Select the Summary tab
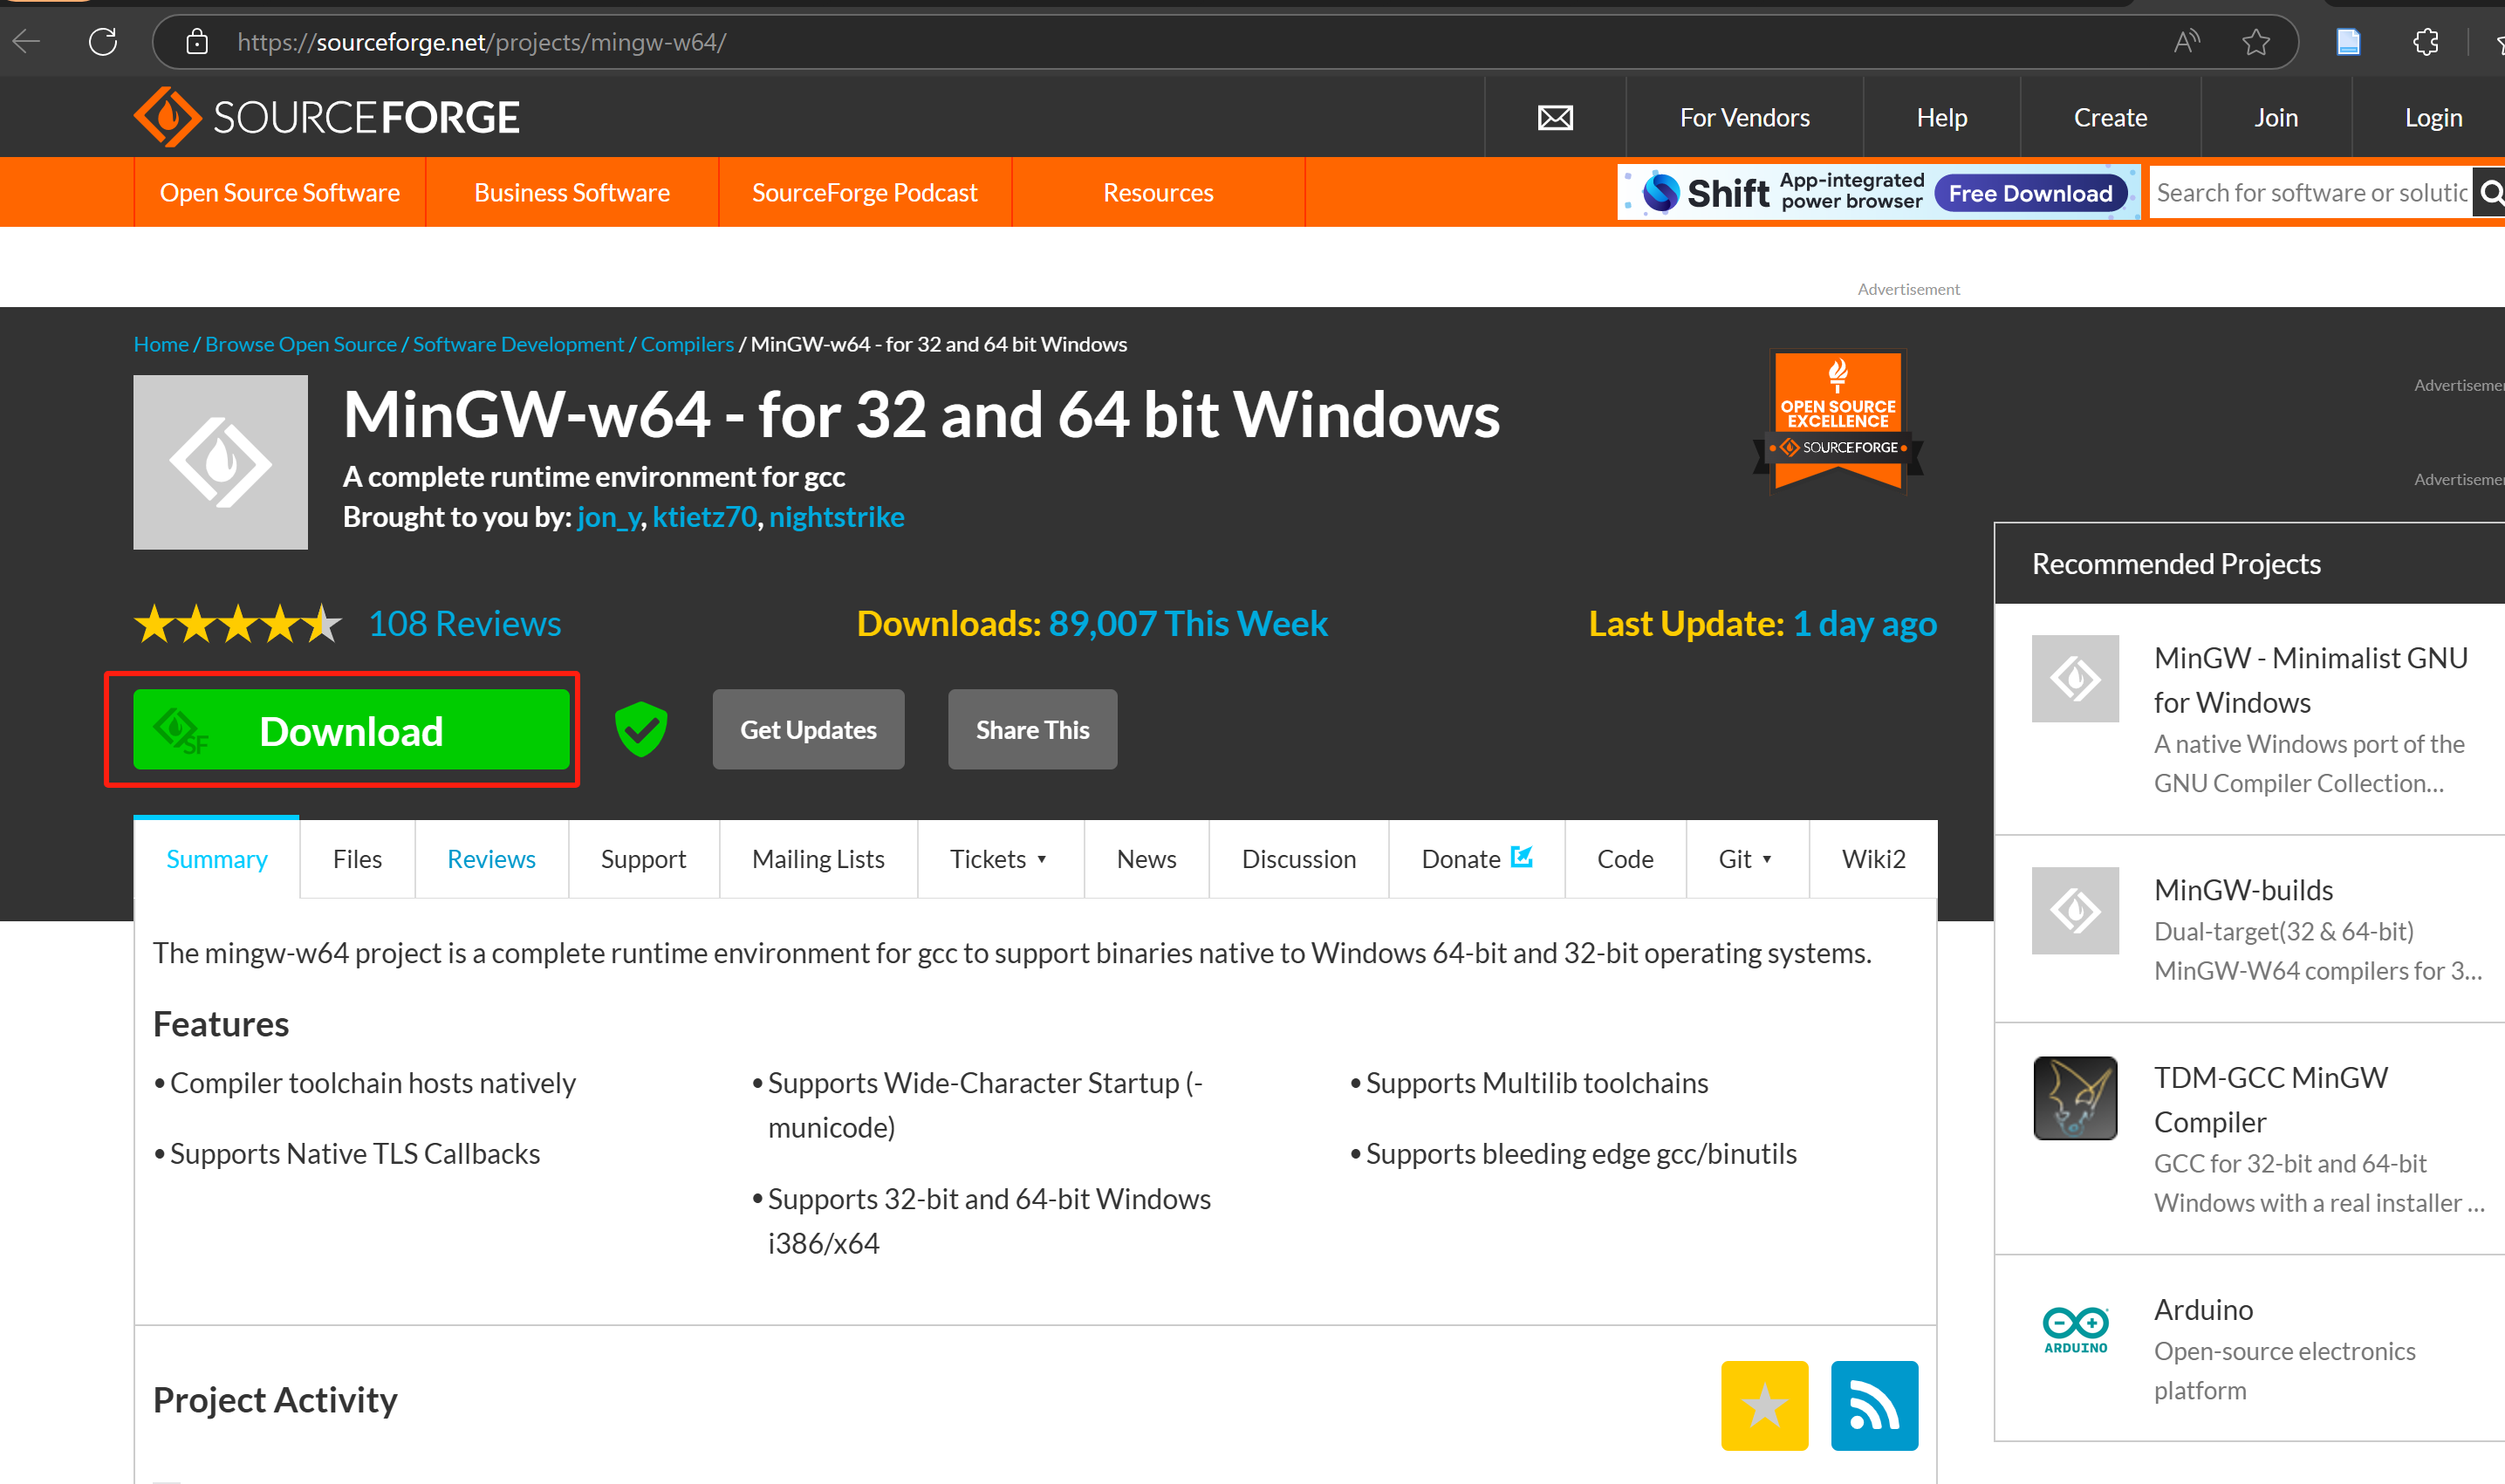This screenshot has height=1484, width=2505. tap(217, 859)
